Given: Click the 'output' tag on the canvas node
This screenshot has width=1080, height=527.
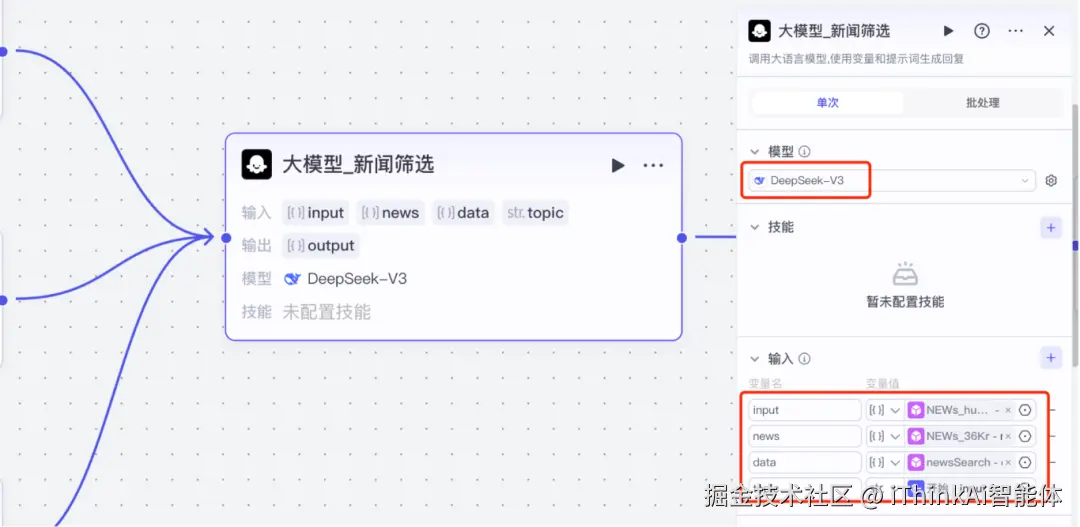Looking at the screenshot, I should (x=321, y=245).
